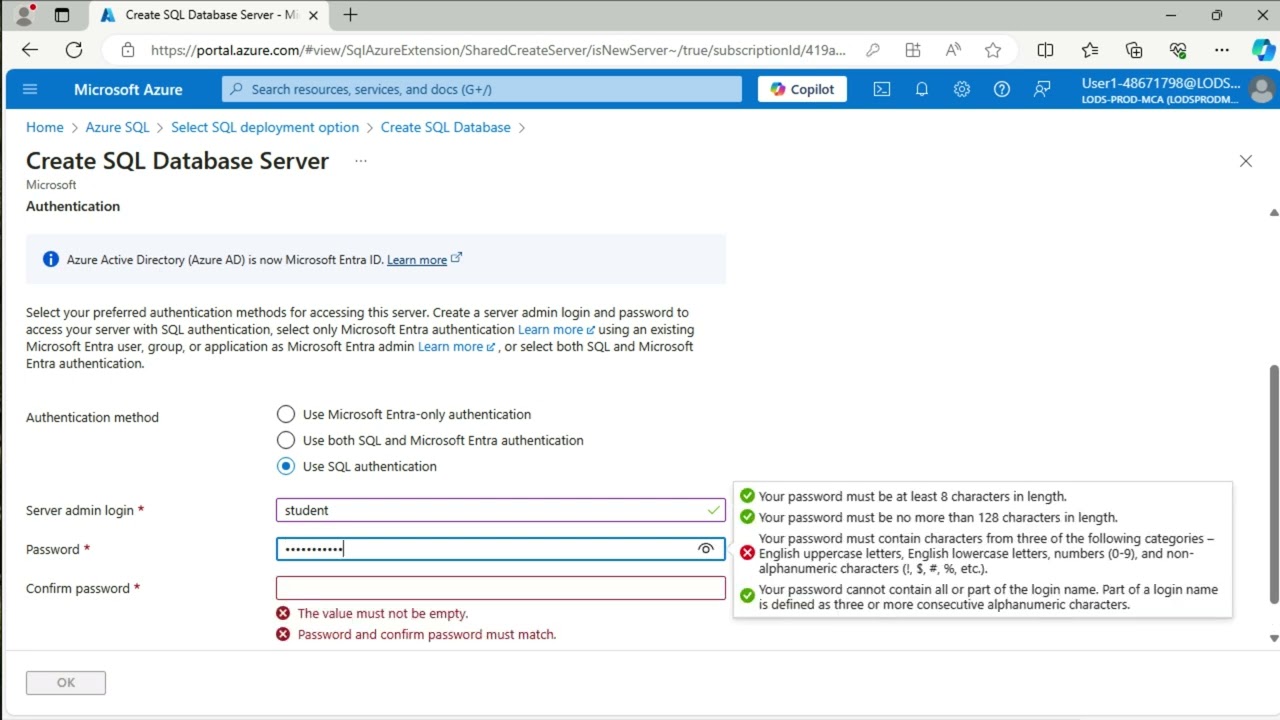
Task: Open the Favorites list icon
Action: (x=1090, y=50)
